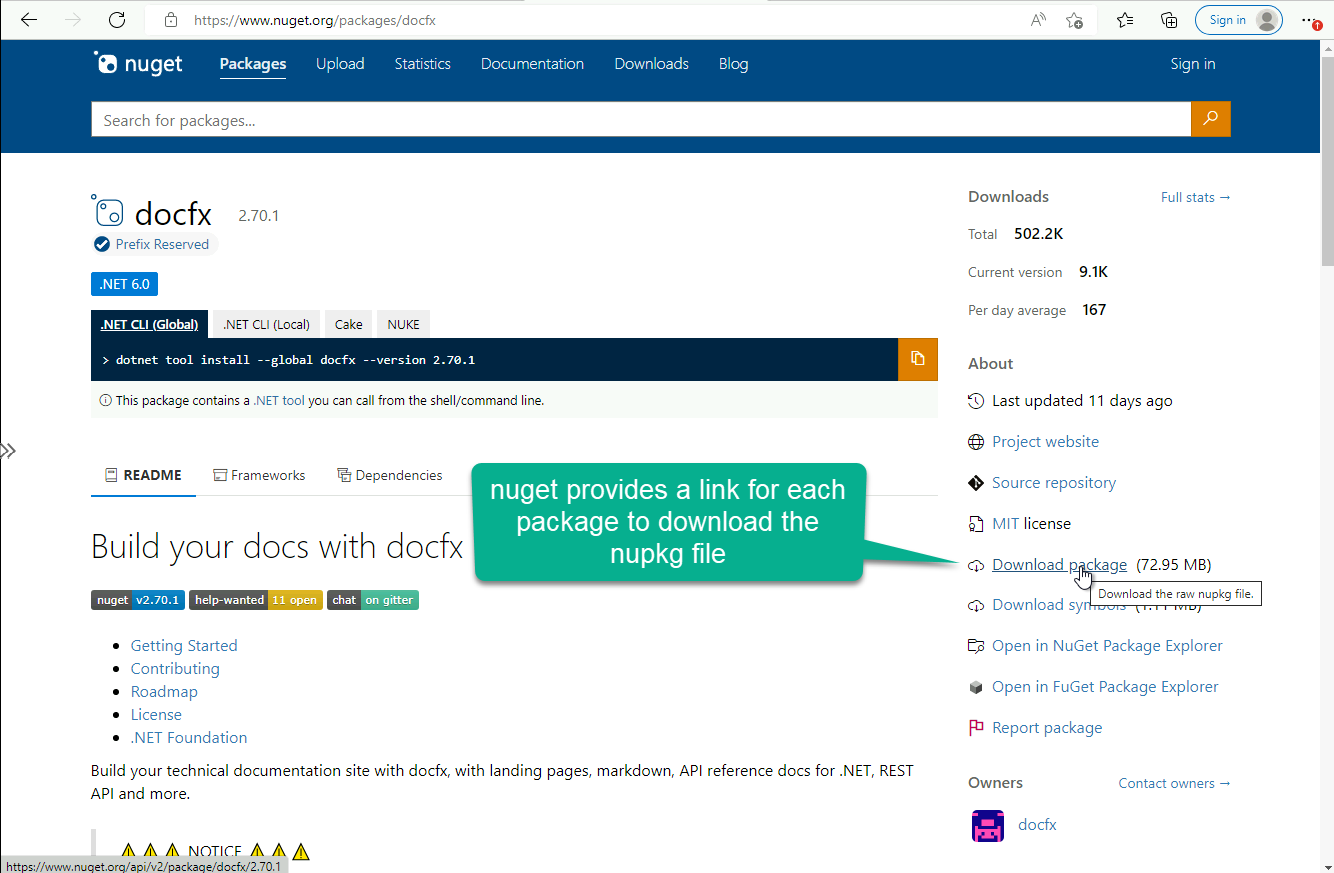Click the docfx owner avatar

[988, 825]
